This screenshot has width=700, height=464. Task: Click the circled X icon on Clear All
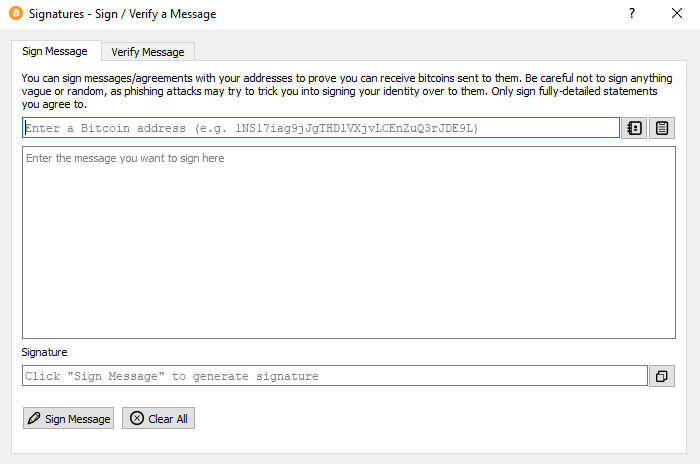137,419
